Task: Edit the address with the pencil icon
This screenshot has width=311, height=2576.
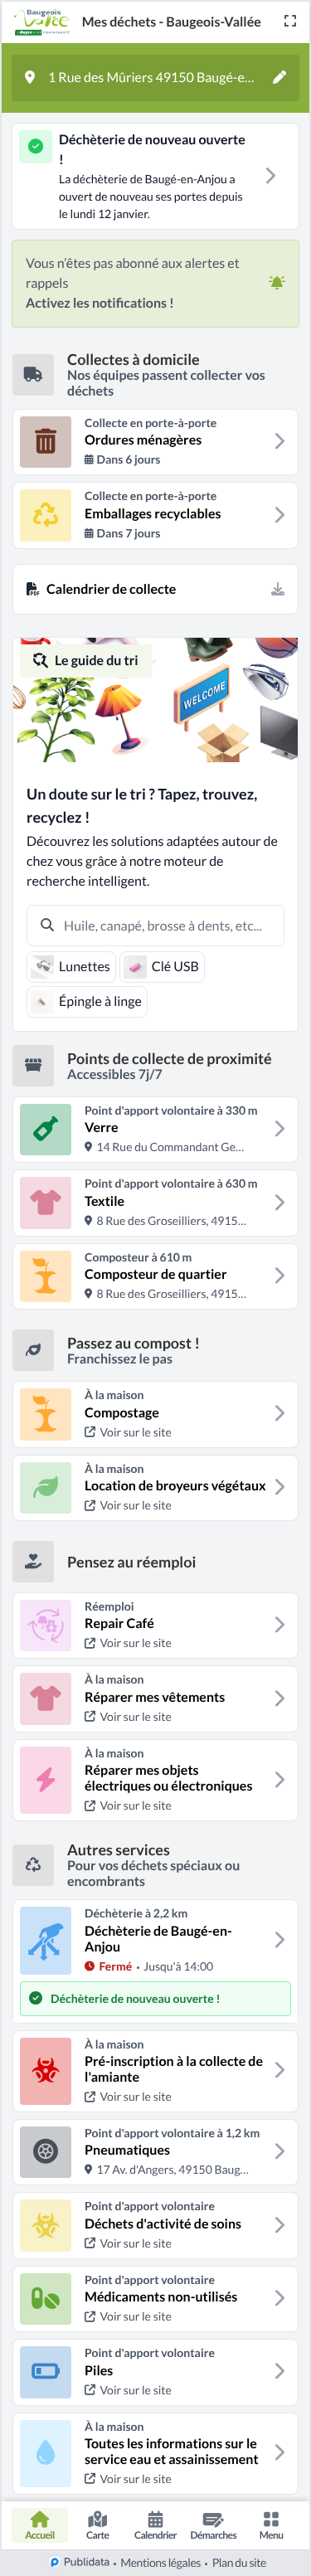Action: tap(279, 77)
